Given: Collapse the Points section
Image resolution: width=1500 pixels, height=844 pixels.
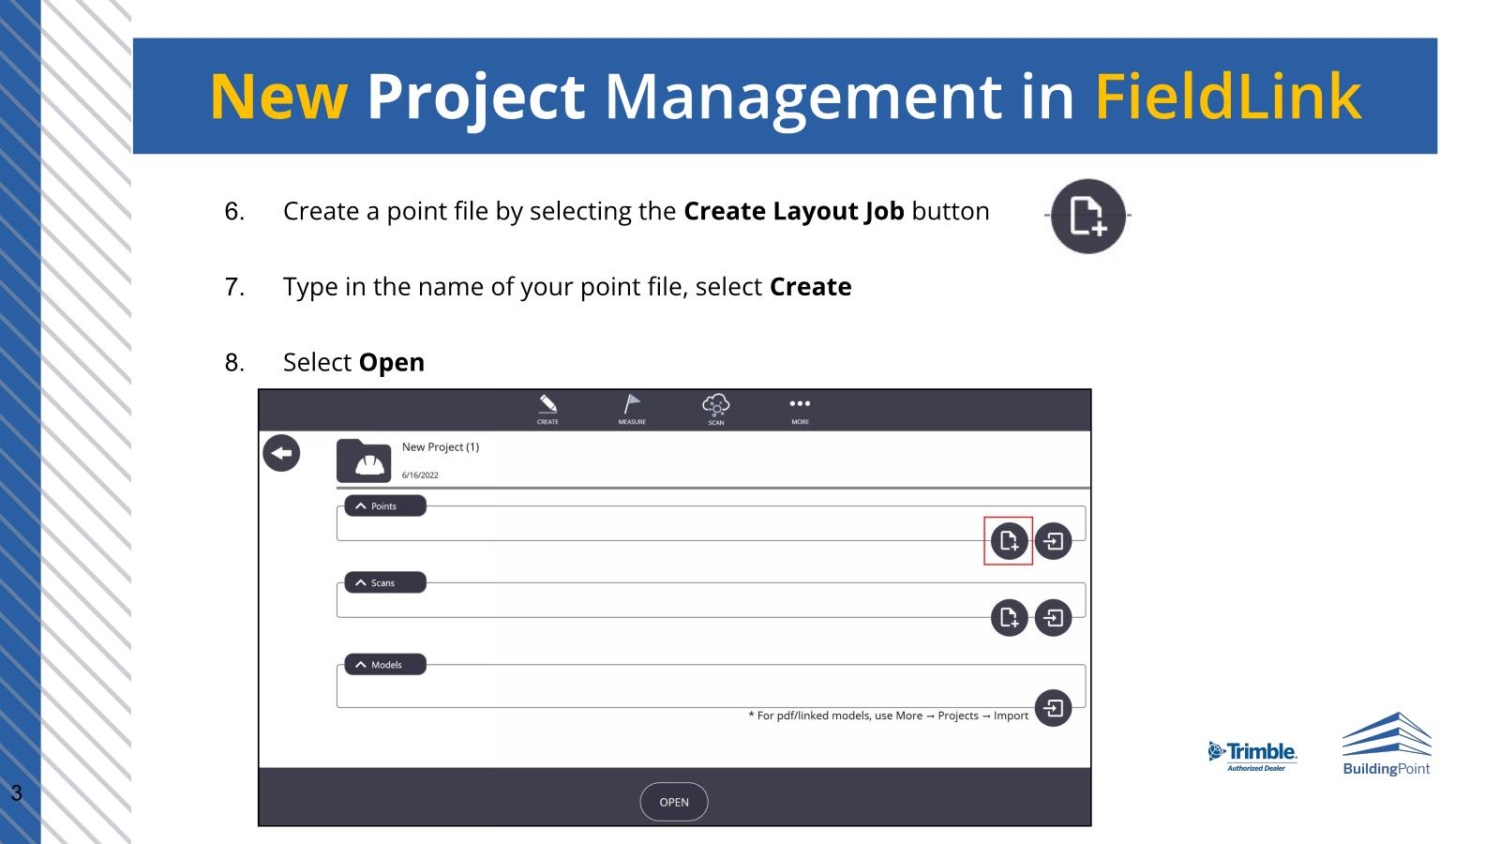Looking at the screenshot, I should click(x=385, y=506).
